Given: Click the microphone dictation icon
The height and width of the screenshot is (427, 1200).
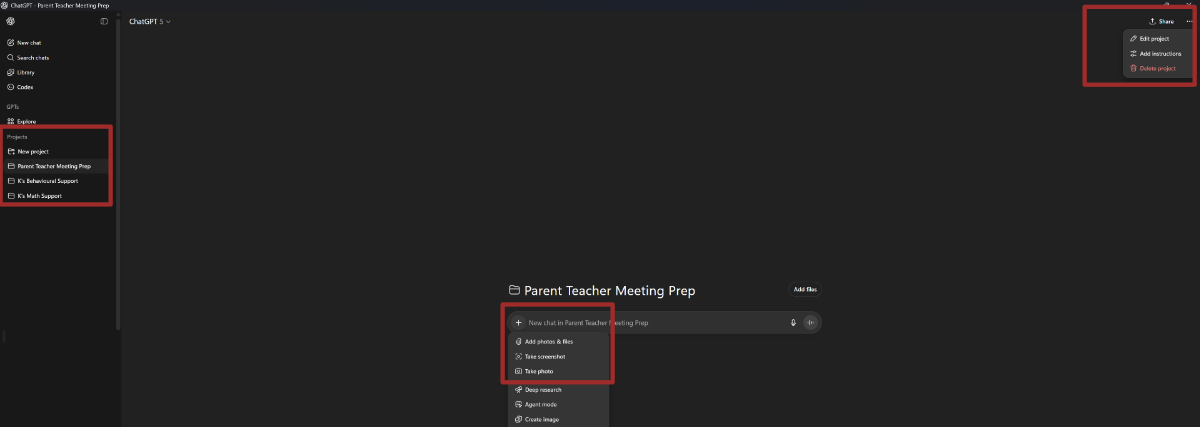Looking at the screenshot, I should click(793, 322).
